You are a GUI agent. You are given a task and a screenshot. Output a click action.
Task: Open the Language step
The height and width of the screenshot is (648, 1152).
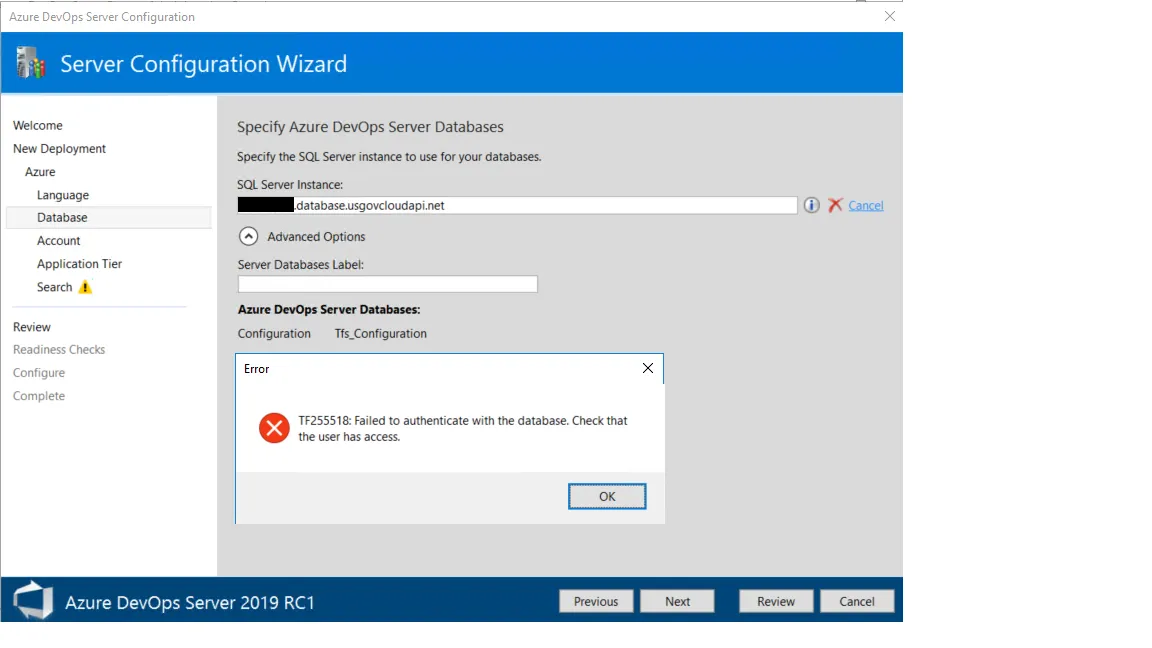tap(63, 195)
